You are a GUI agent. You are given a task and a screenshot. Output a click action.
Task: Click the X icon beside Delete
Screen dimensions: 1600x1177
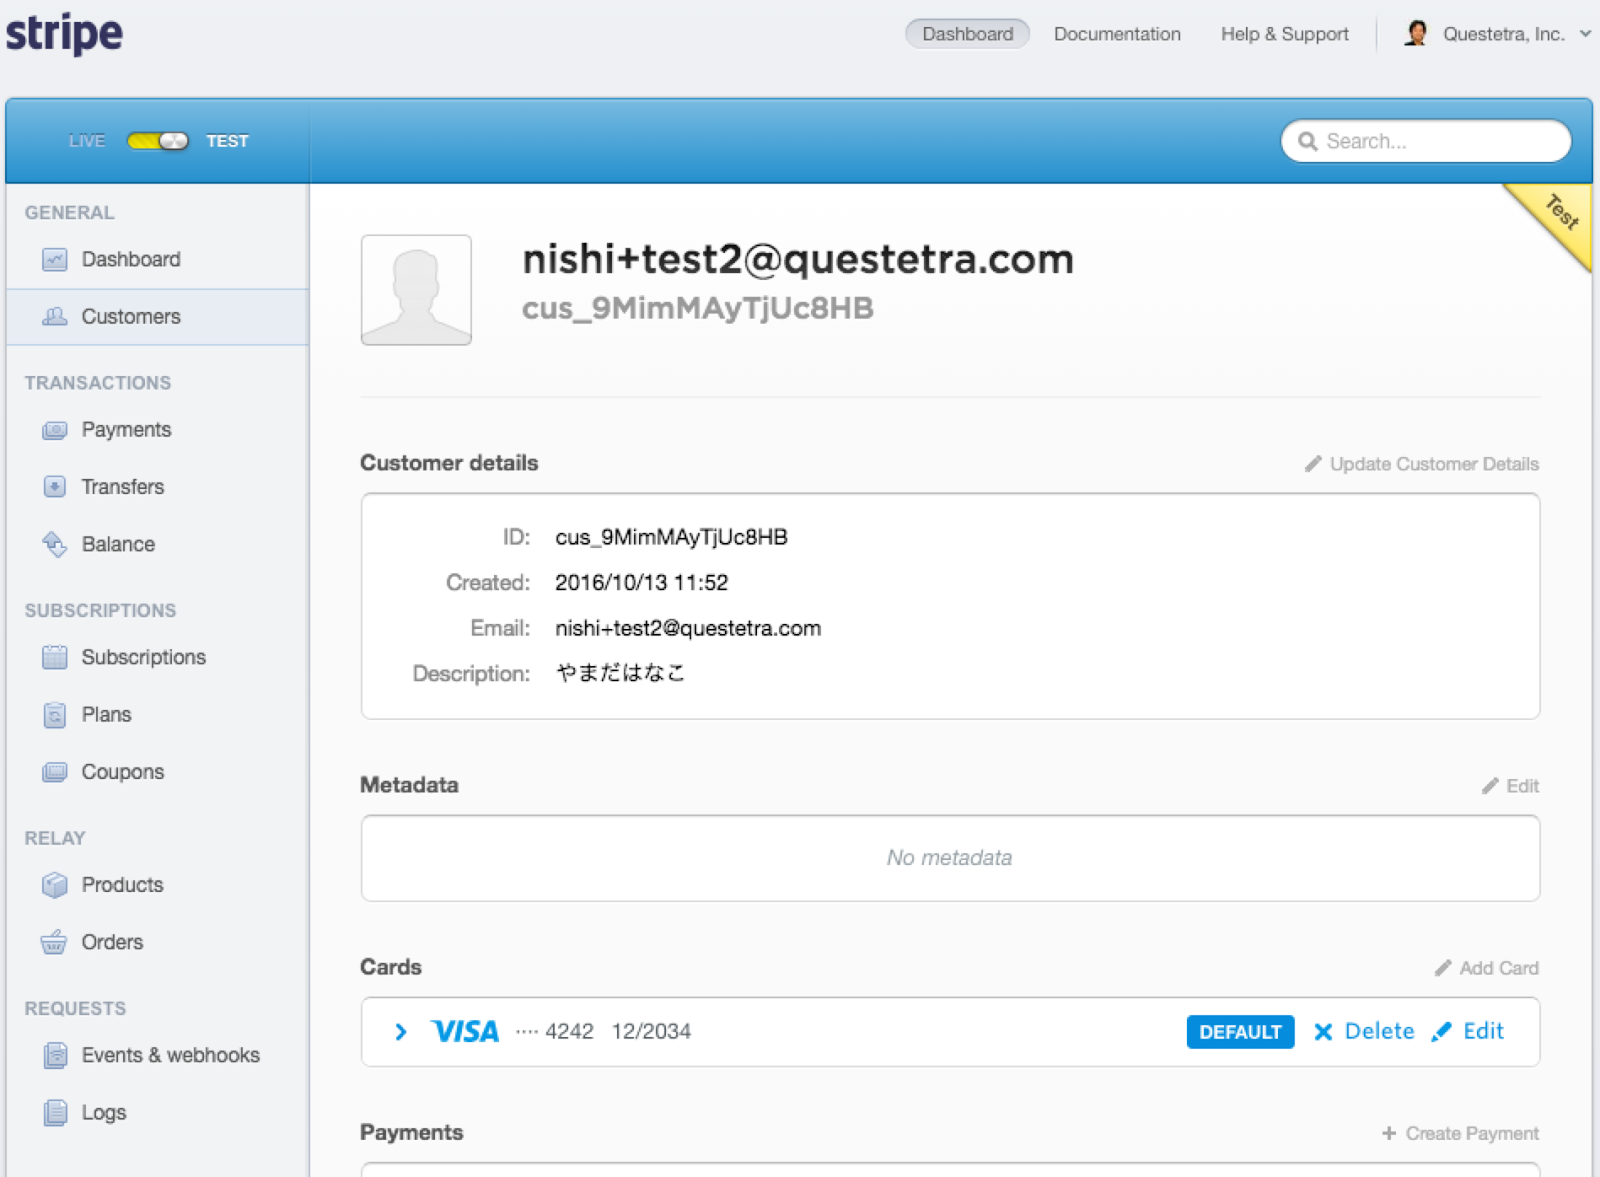(1323, 1032)
